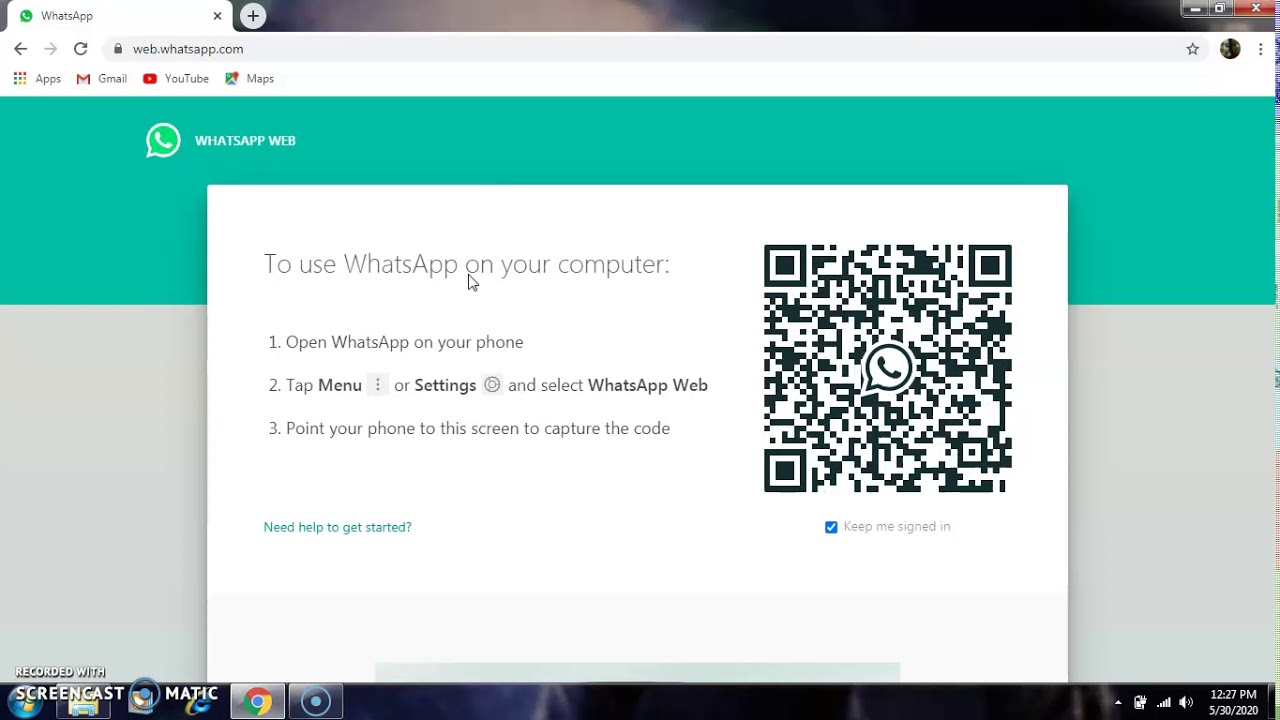This screenshot has height=720, width=1280.
Task: Click the QR code to reload it
Action: click(888, 369)
